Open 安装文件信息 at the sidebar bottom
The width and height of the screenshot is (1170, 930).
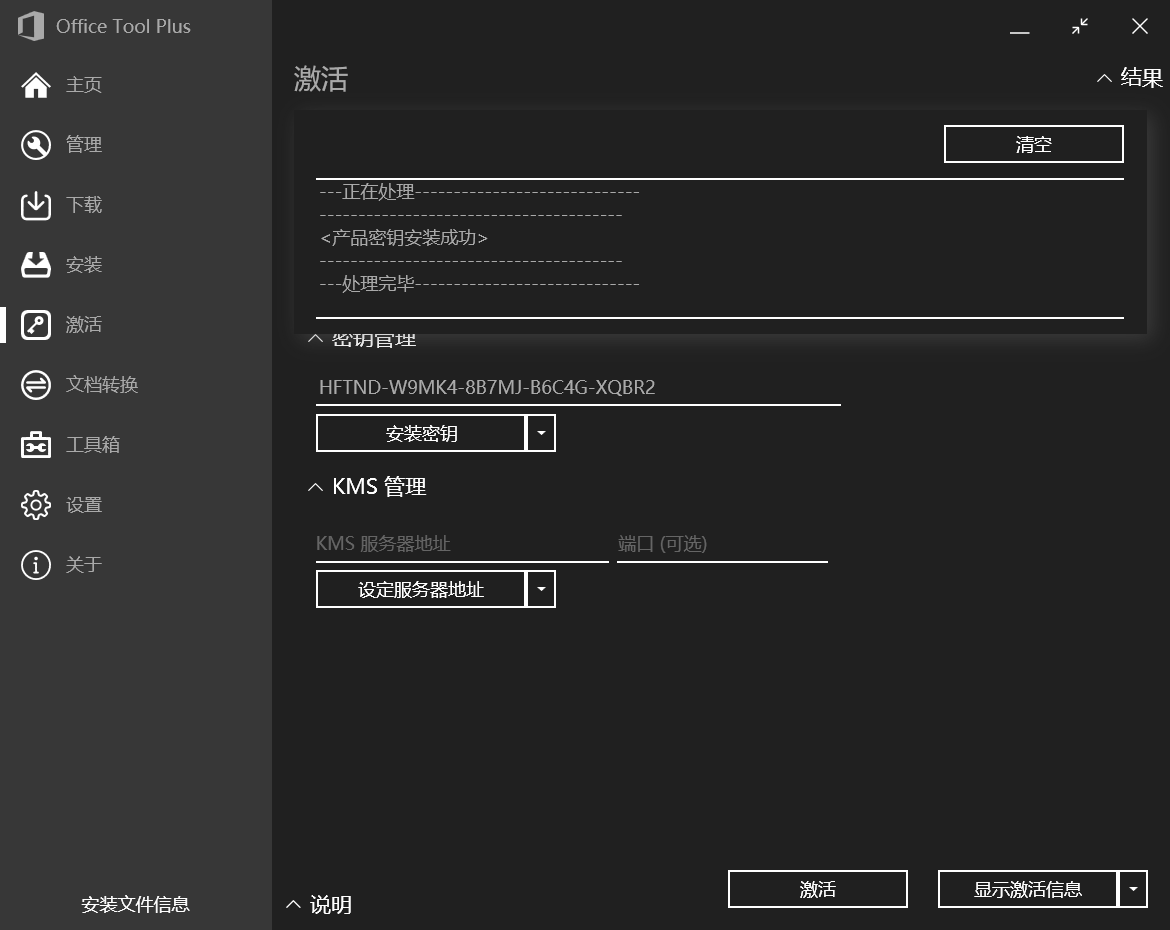[x=135, y=905]
